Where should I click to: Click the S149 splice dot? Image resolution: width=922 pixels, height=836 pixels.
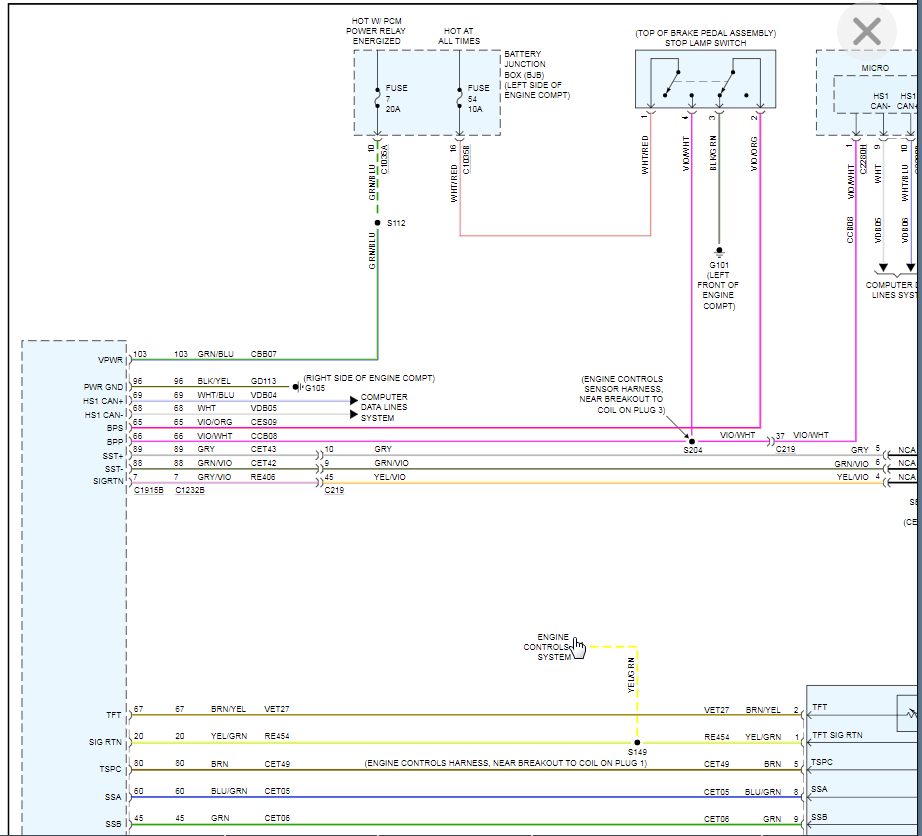point(637,743)
